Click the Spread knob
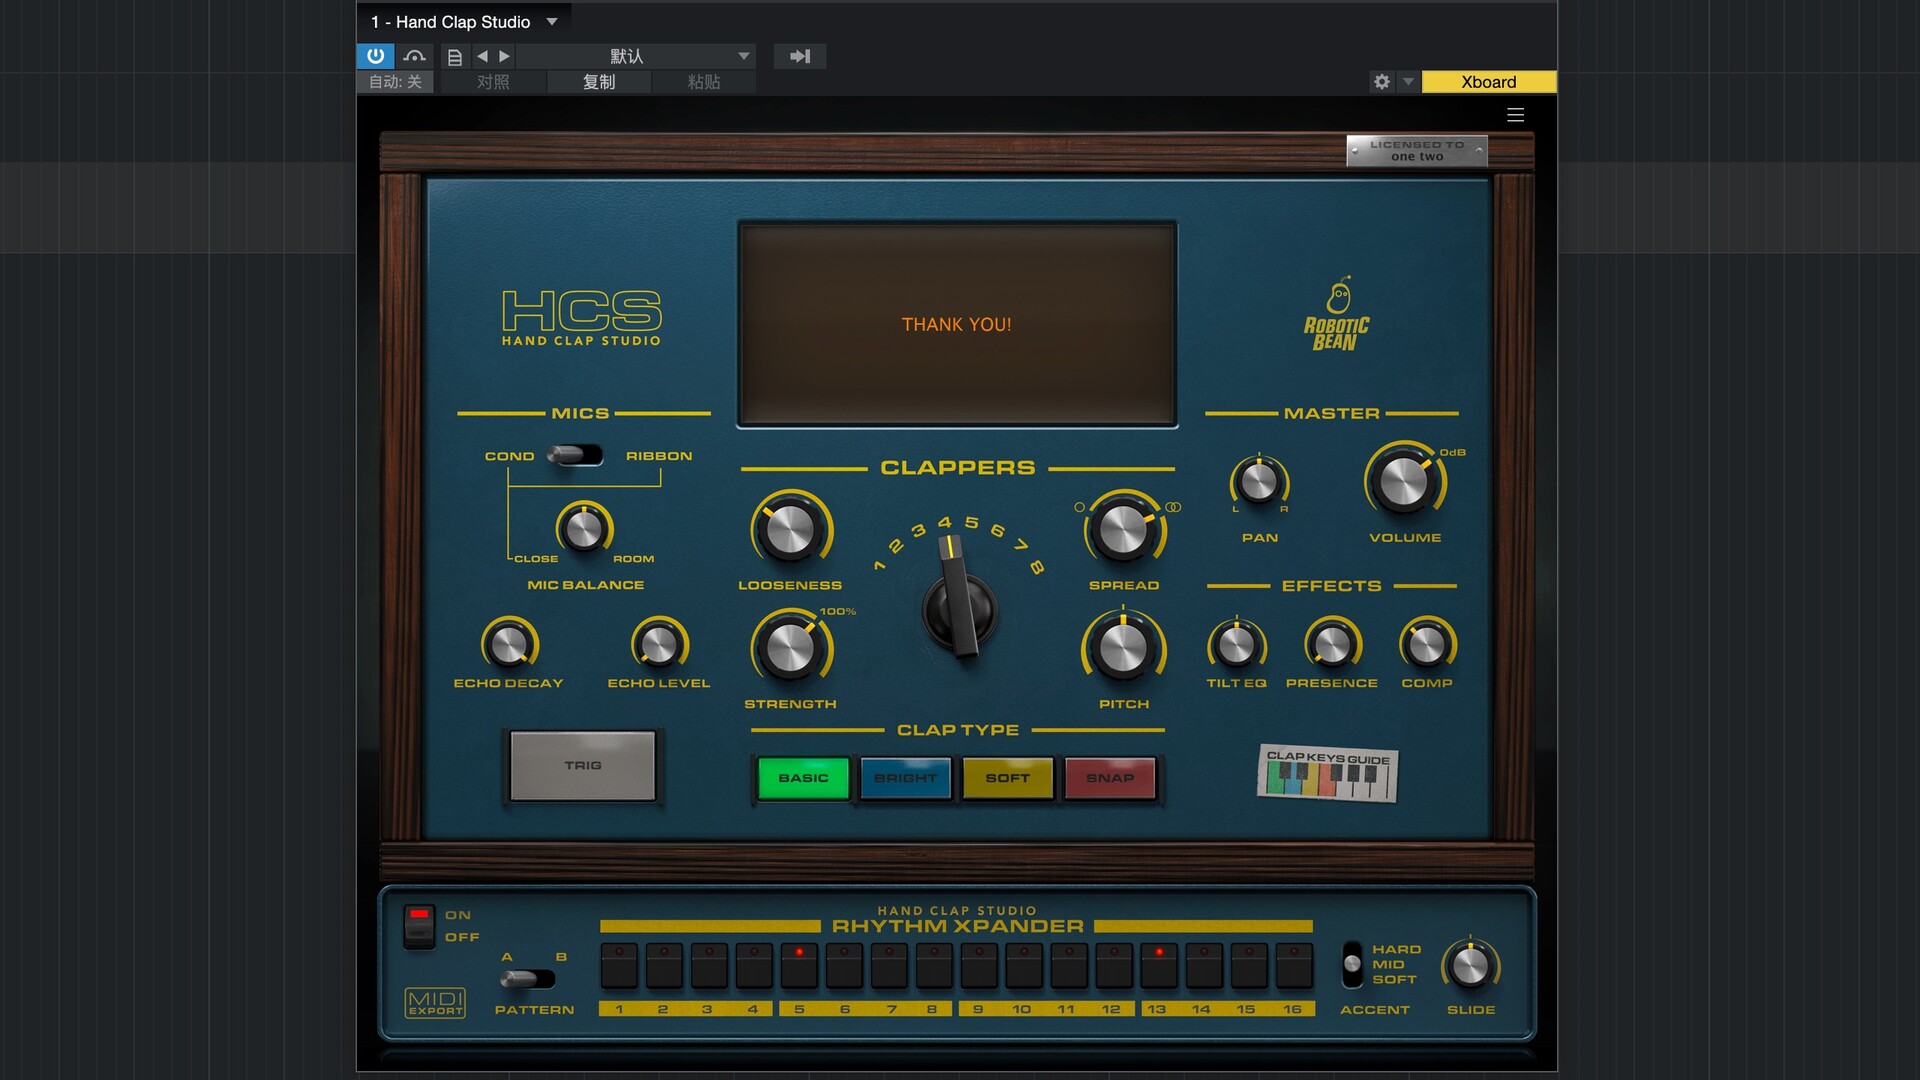Image resolution: width=1920 pixels, height=1080 pixels. 1124,530
